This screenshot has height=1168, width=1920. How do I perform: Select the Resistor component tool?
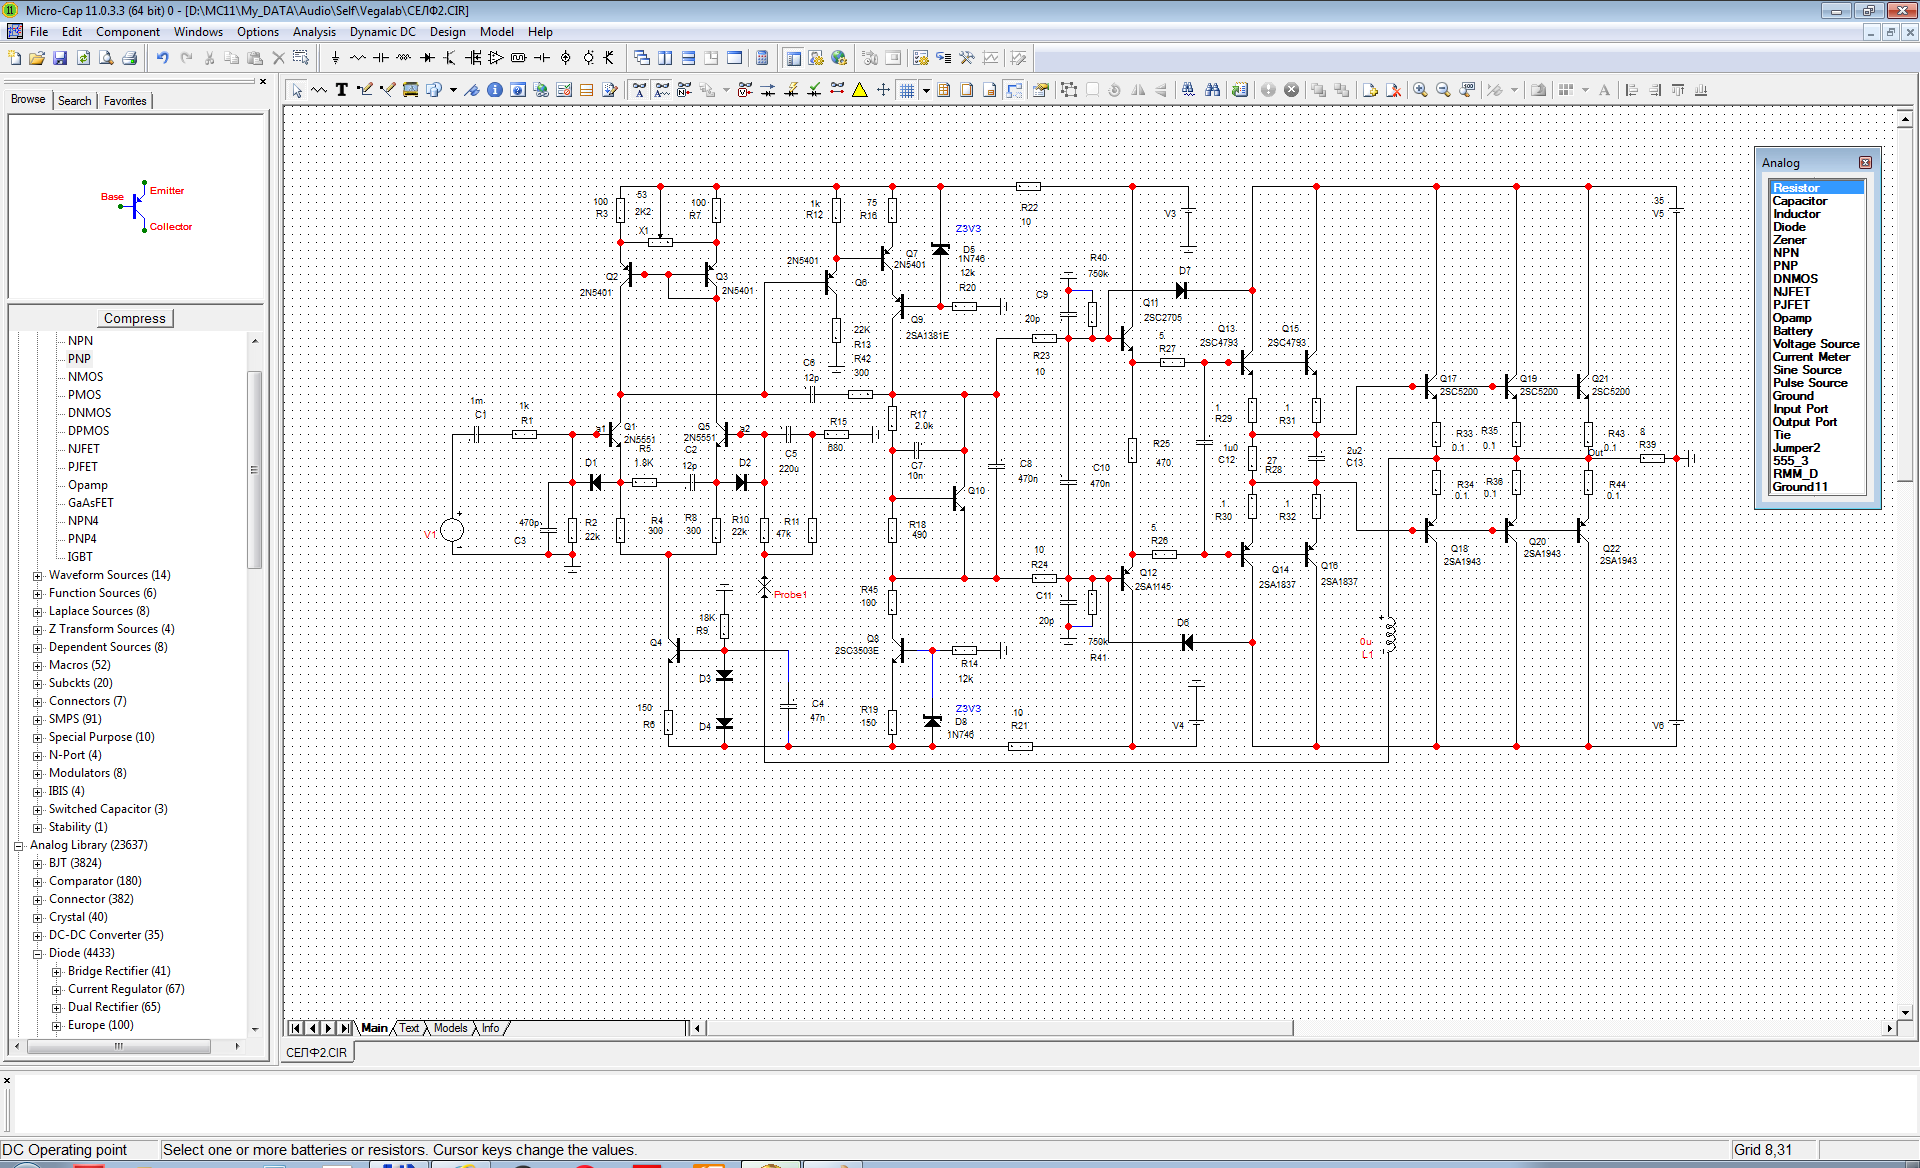(358, 58)
